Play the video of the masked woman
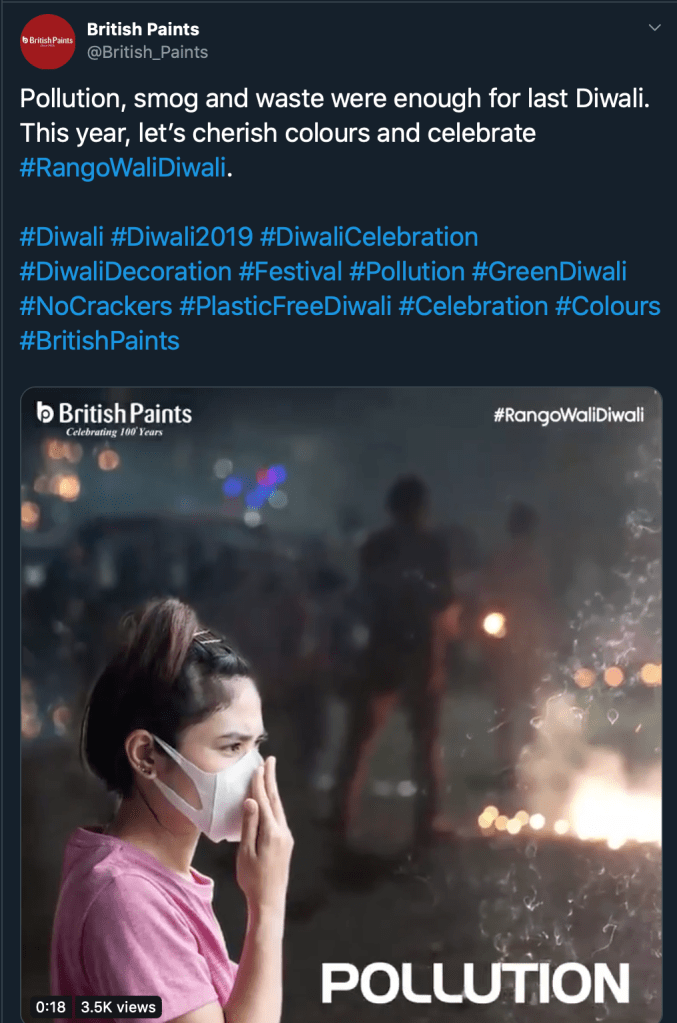This screenshot has height=1023, width=677. coord(341,700)
